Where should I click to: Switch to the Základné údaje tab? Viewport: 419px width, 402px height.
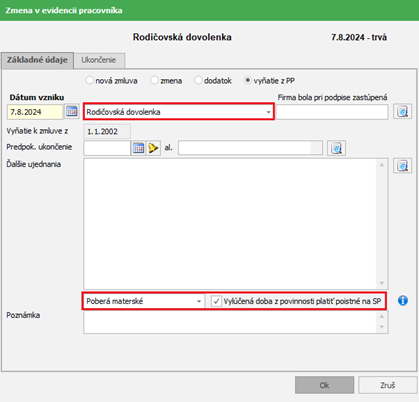(x=37, y=60)
